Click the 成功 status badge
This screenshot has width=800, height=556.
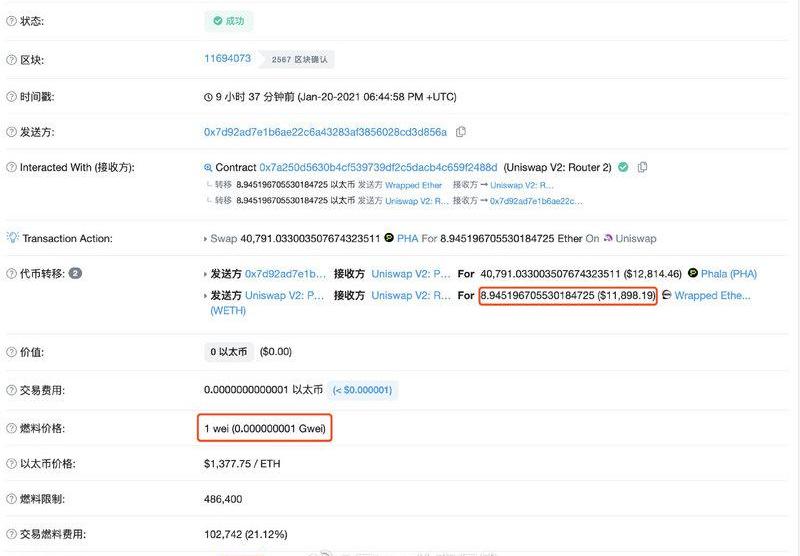point(229,21)
